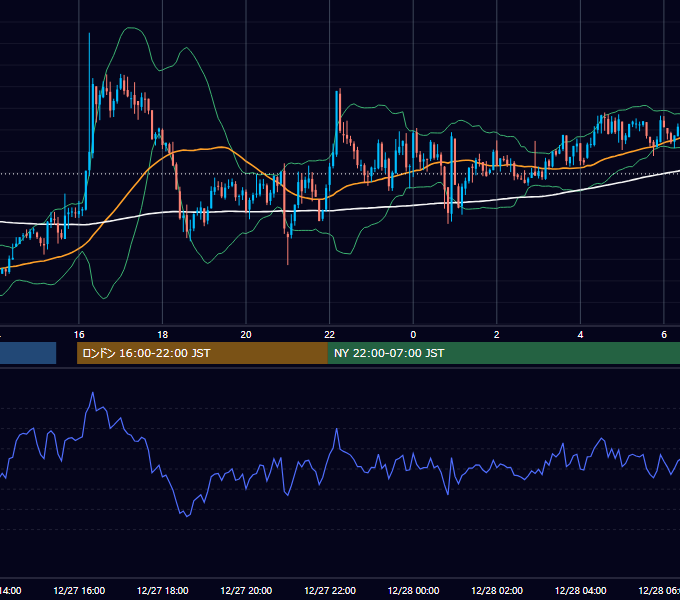The height and width of the screenshot is (600, 680).
Task: Click the "12/27 22:00" label on the lower axis
Action: 330,590
